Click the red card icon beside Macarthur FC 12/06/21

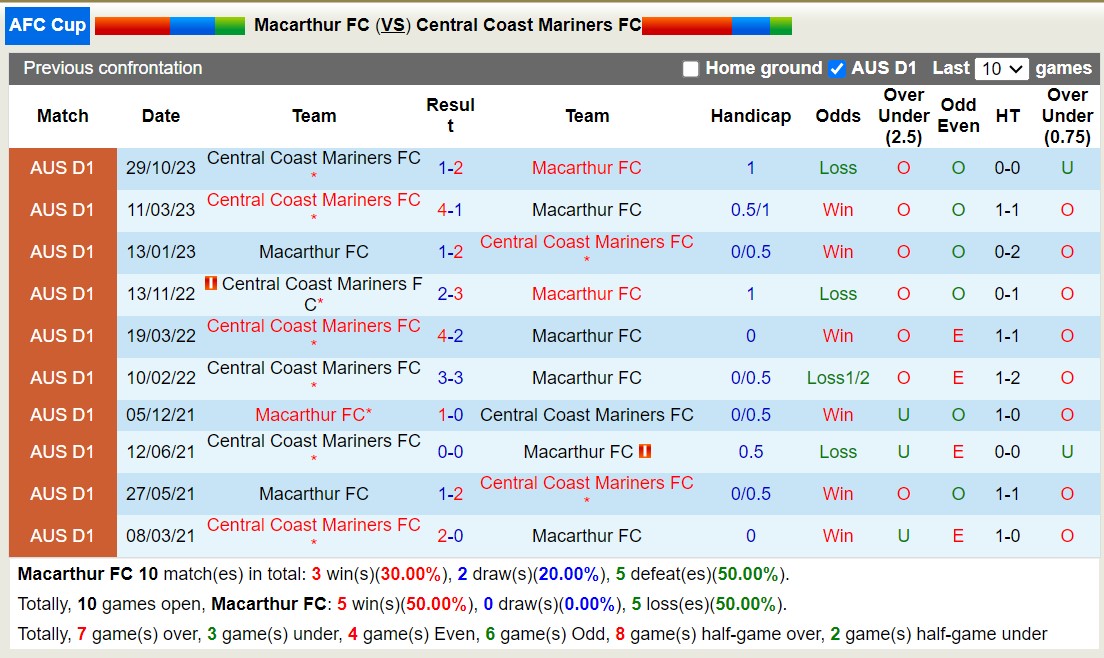tap(645, 451)
